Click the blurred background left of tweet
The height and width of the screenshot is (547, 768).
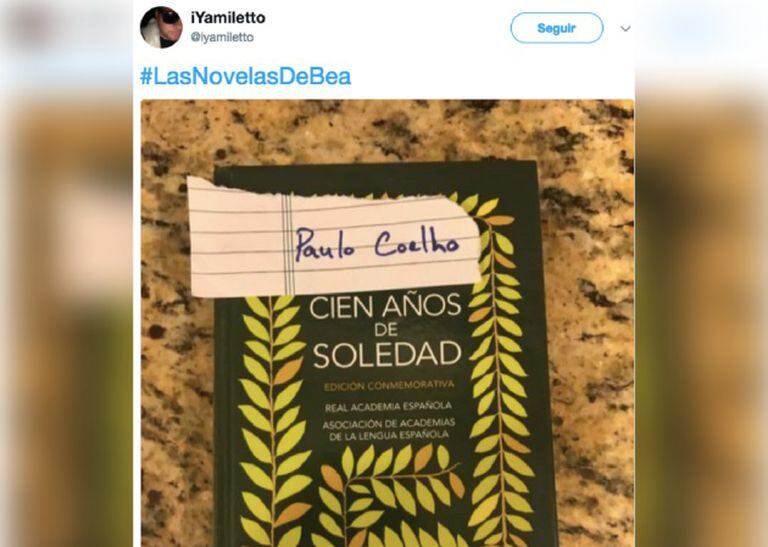pyautogui.click(x=66, y=273)
